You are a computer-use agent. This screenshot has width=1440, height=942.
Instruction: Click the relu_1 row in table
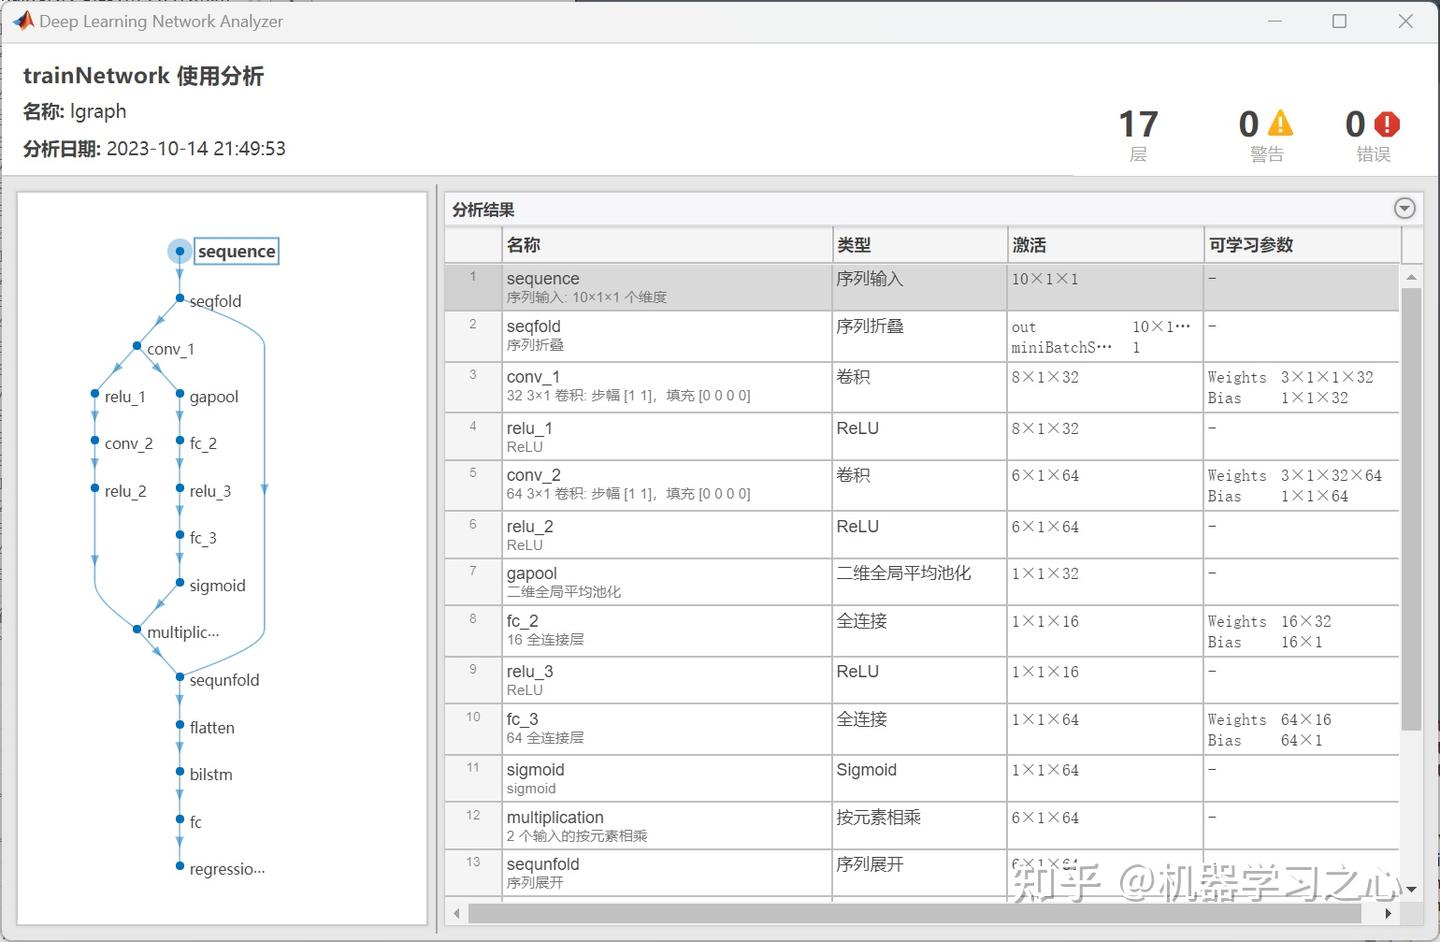(x=922, y=436)
